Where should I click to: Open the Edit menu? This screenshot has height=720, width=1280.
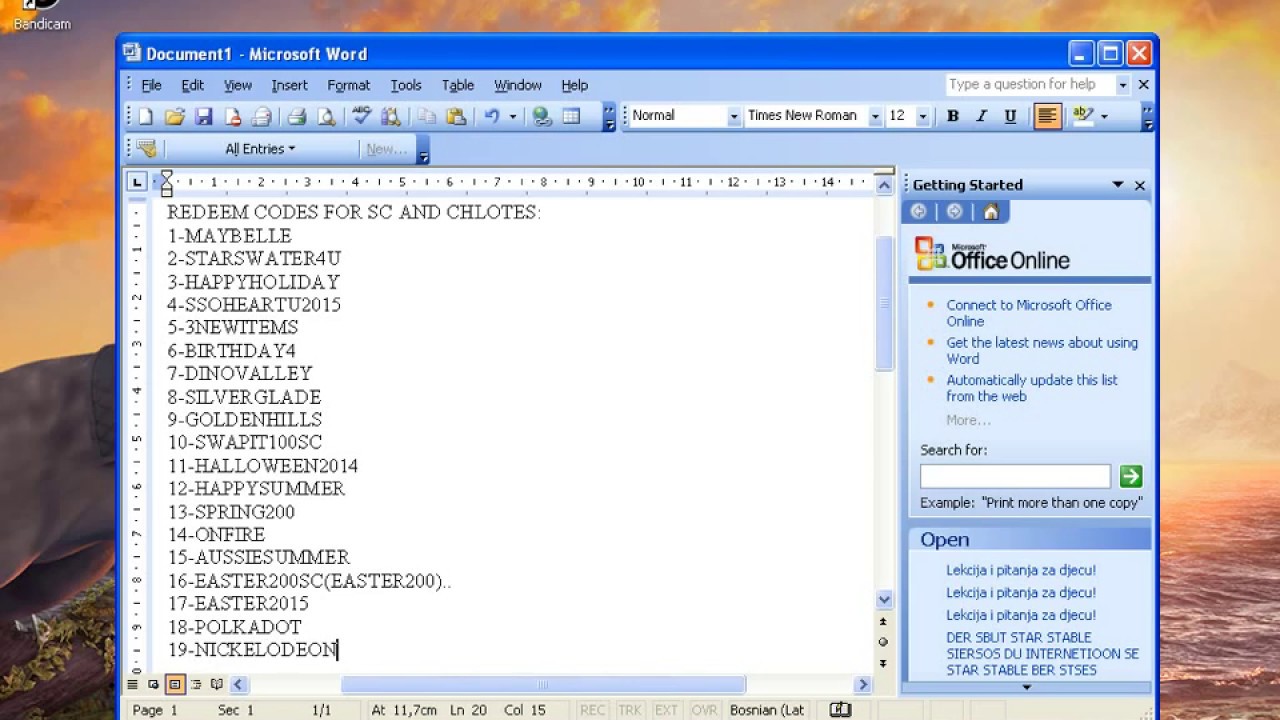(x=192, y=85)
